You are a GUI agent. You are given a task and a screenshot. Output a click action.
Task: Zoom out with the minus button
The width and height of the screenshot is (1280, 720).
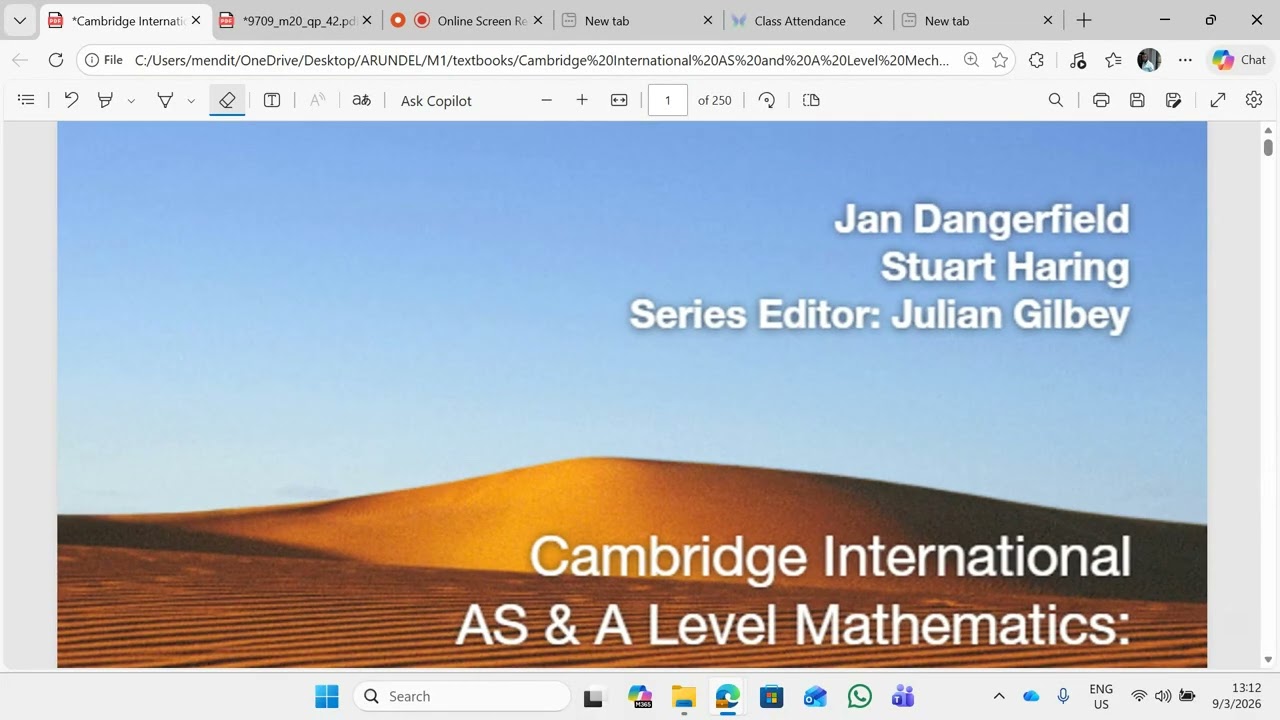(x=546, y=100)
